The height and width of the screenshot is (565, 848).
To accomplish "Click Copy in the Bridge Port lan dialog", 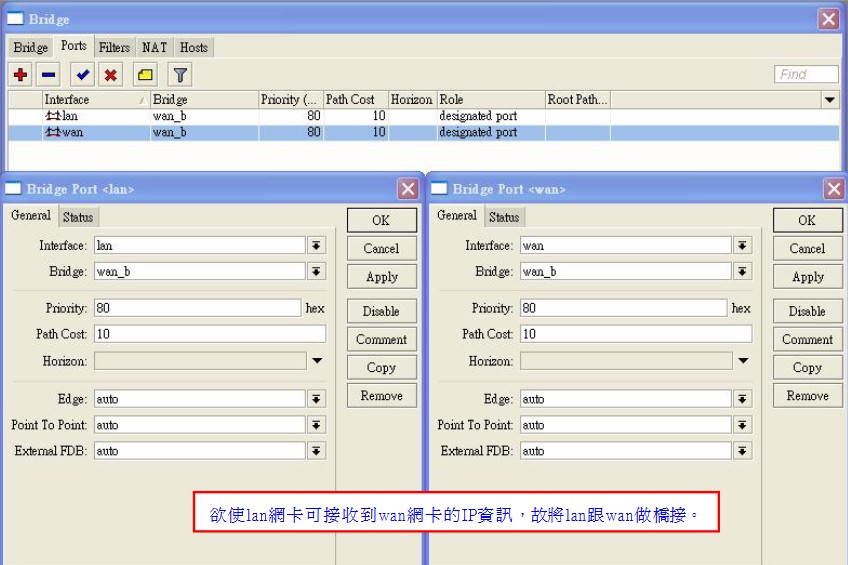I will pyautogui.click(x=381, y=368).
